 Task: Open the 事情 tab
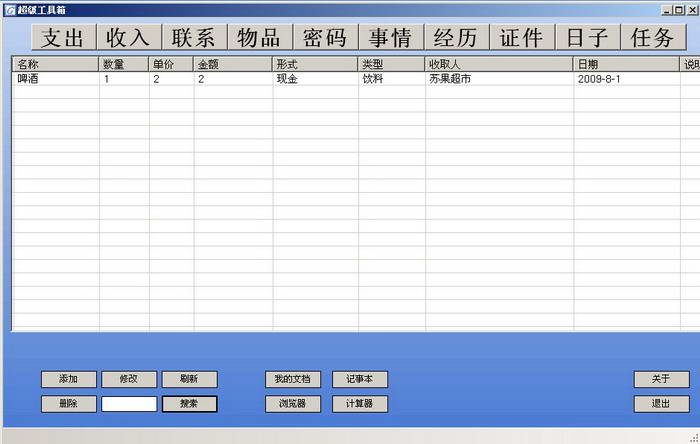click(391, 37)
